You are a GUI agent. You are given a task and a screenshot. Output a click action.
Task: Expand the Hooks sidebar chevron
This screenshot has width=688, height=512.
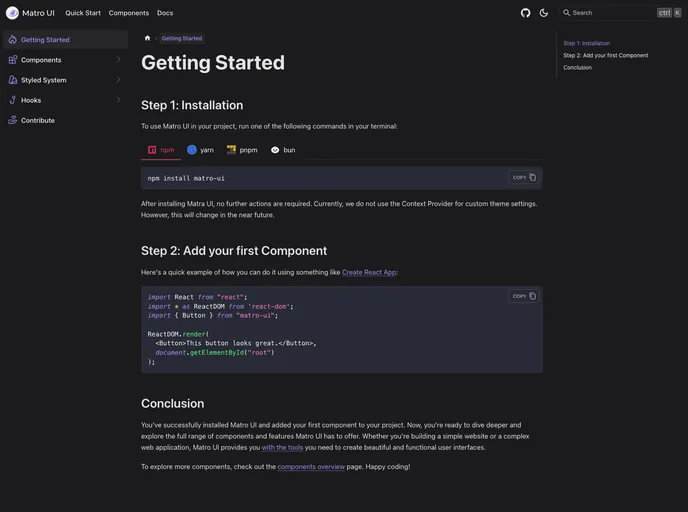click(x=118, y=100)
